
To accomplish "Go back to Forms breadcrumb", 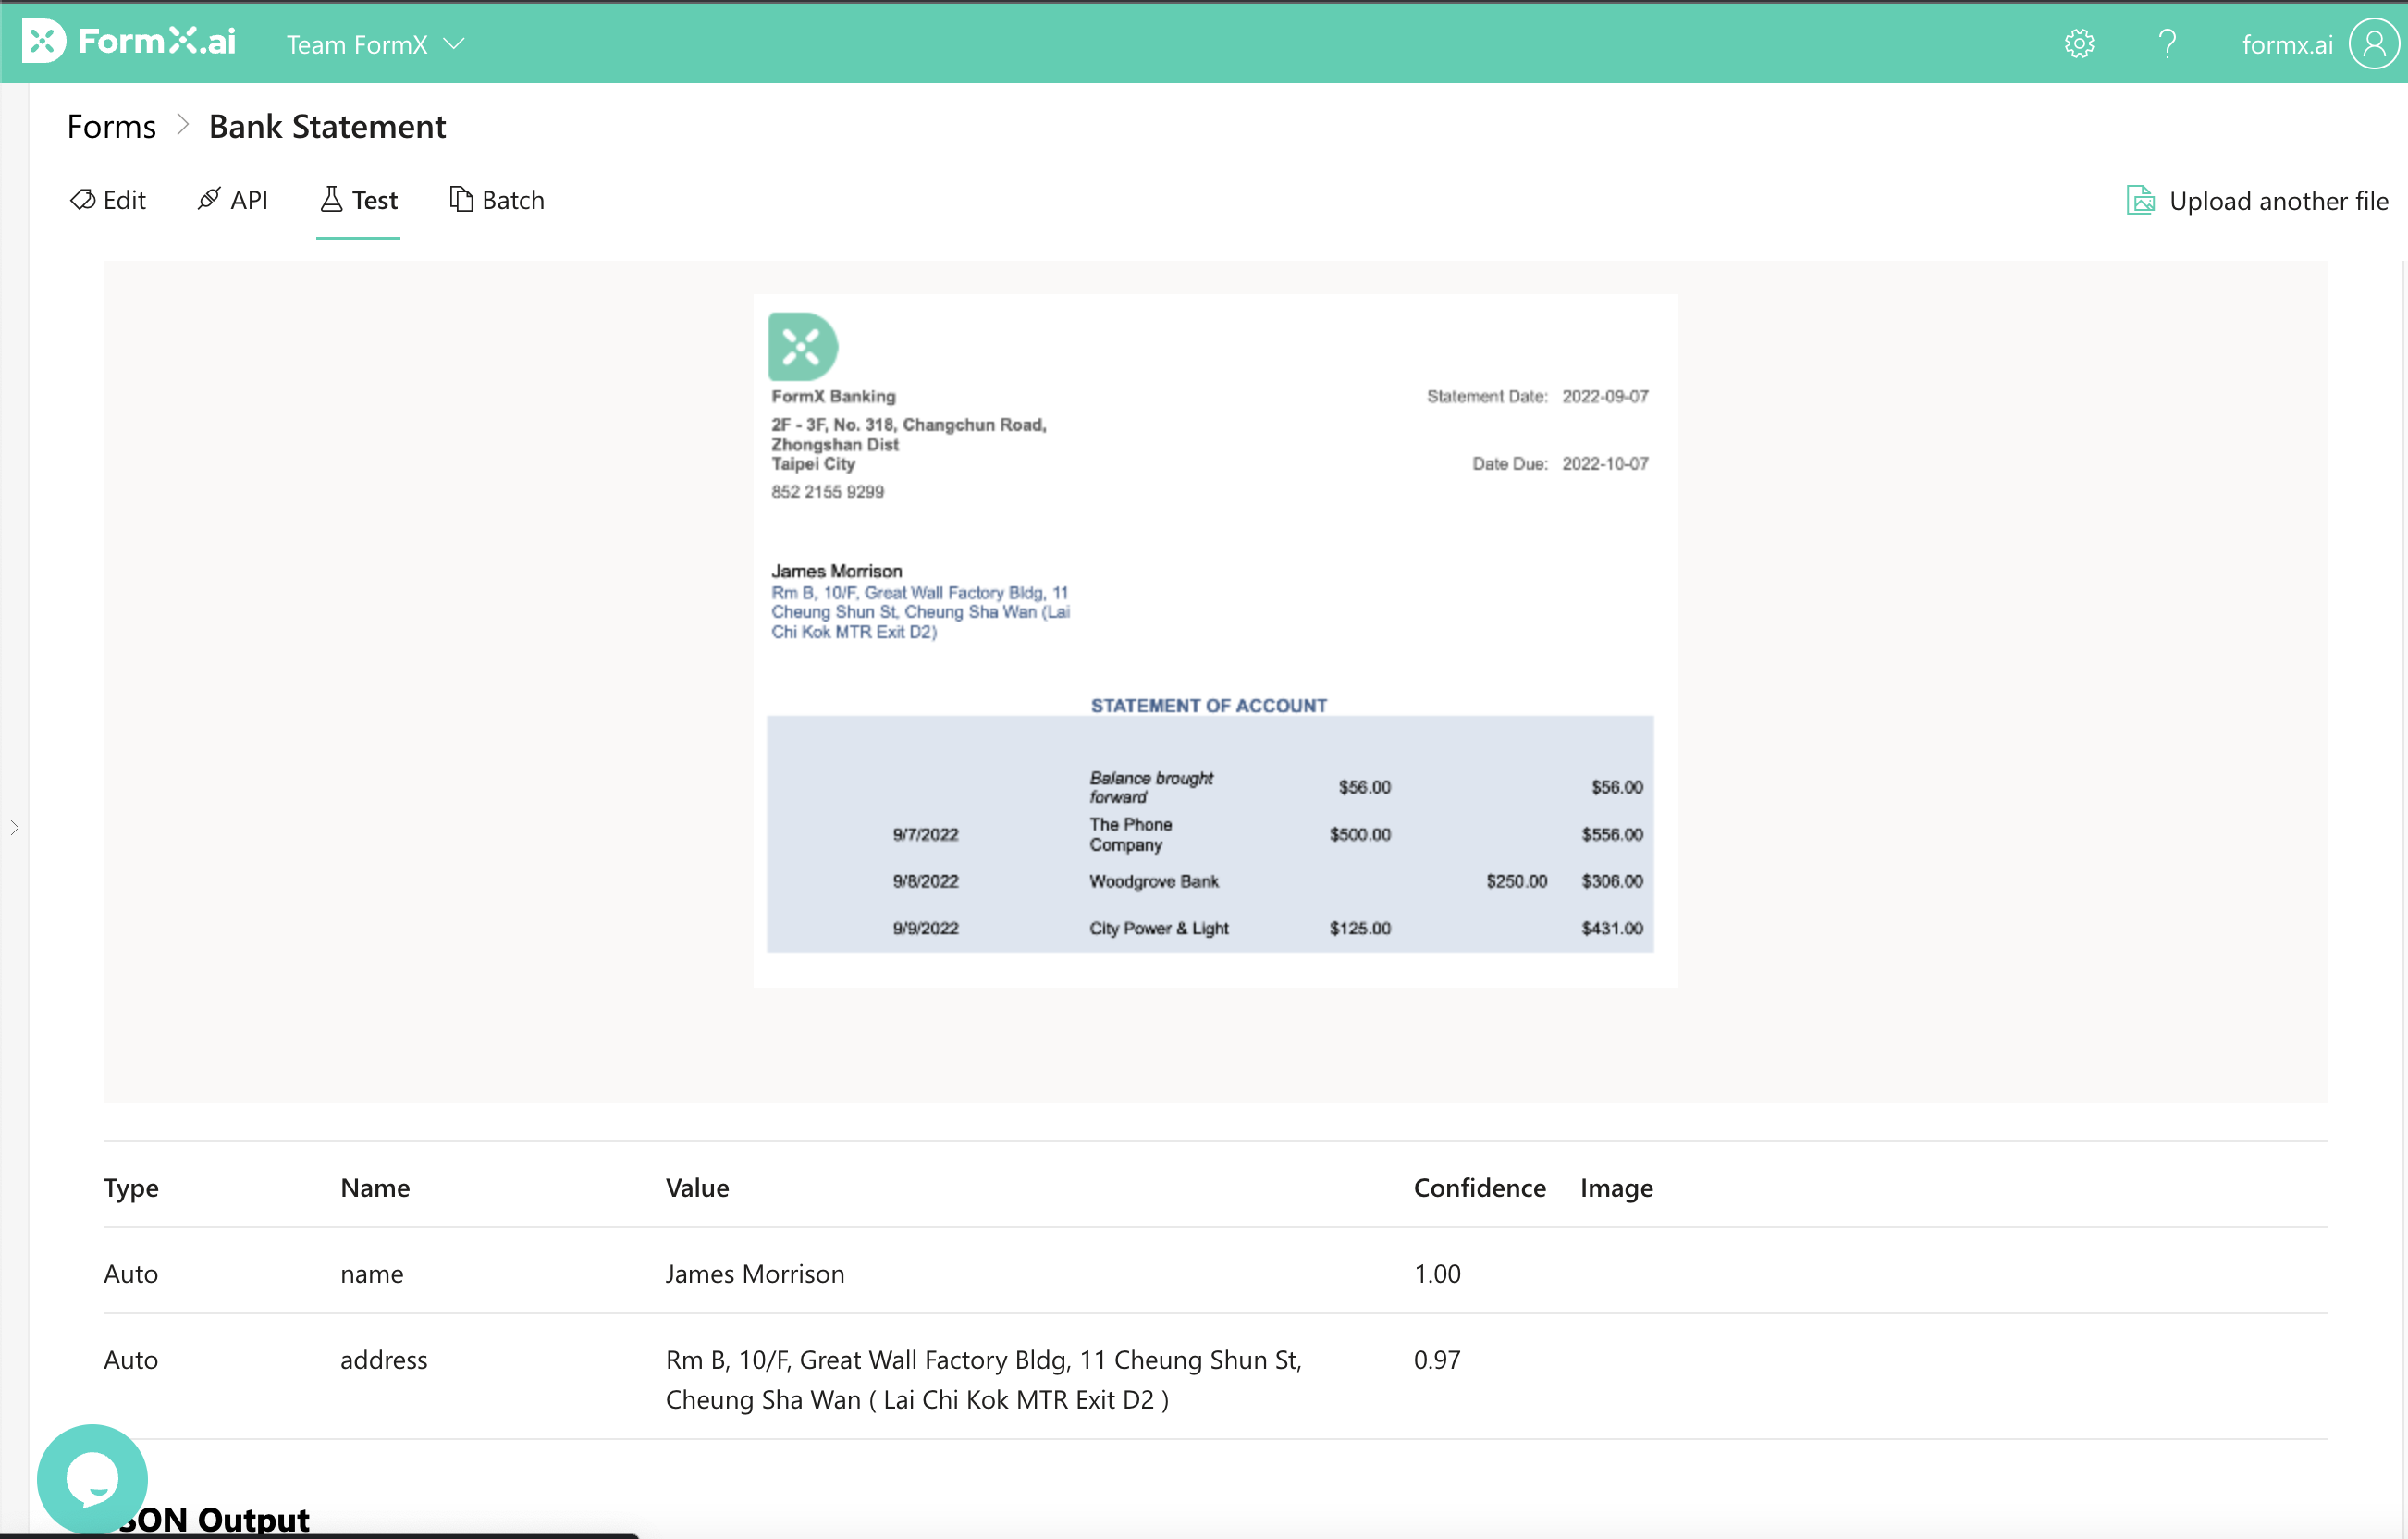I will (111, 127).
